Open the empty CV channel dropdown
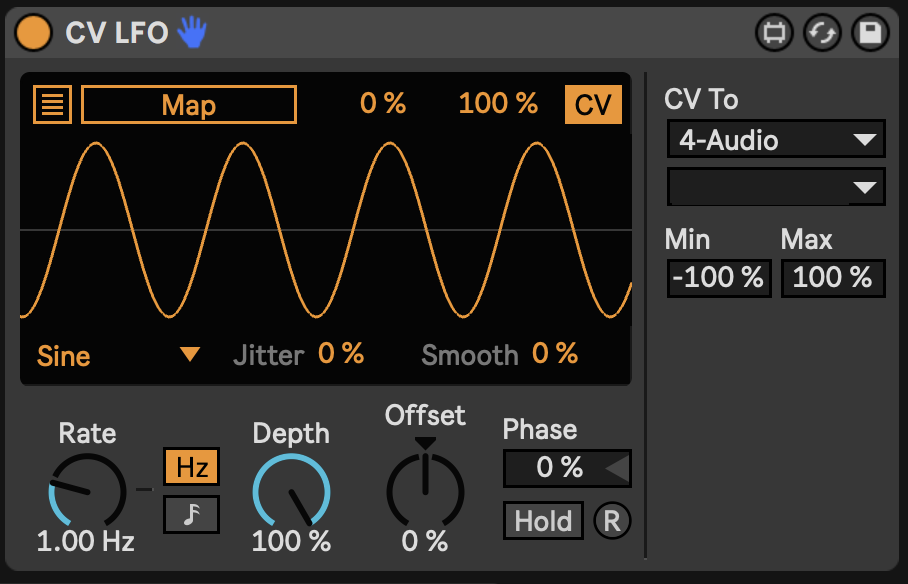This screenshot has width=908, height=584. (x=776, y=186)
